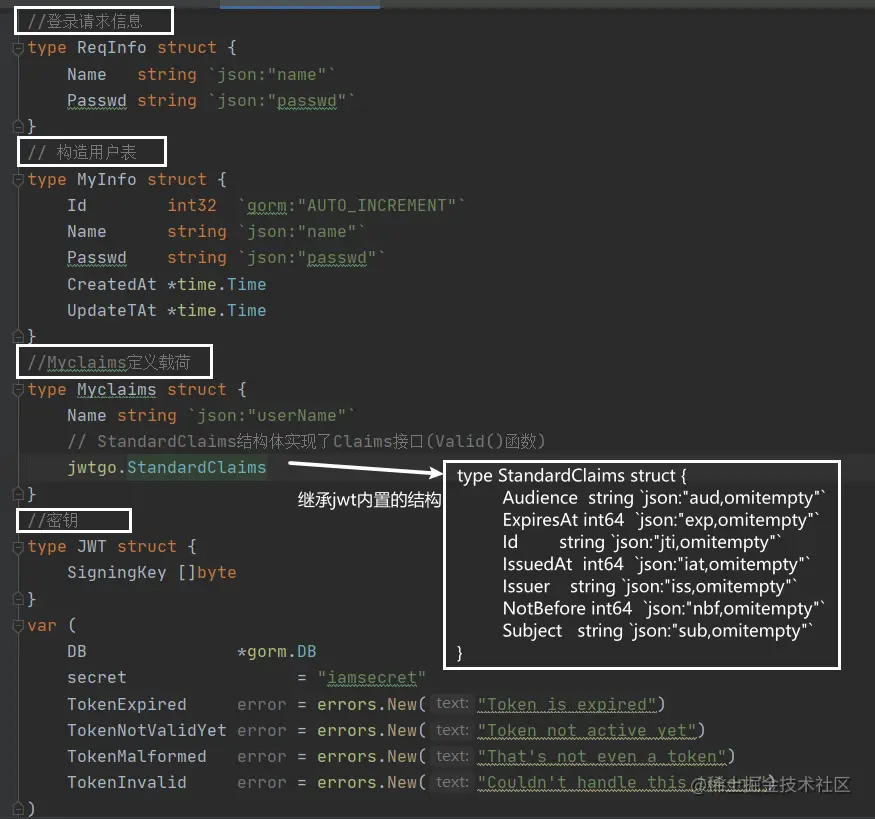Click fold end marker closing MyInfo struct

click(x=18, y=336)
